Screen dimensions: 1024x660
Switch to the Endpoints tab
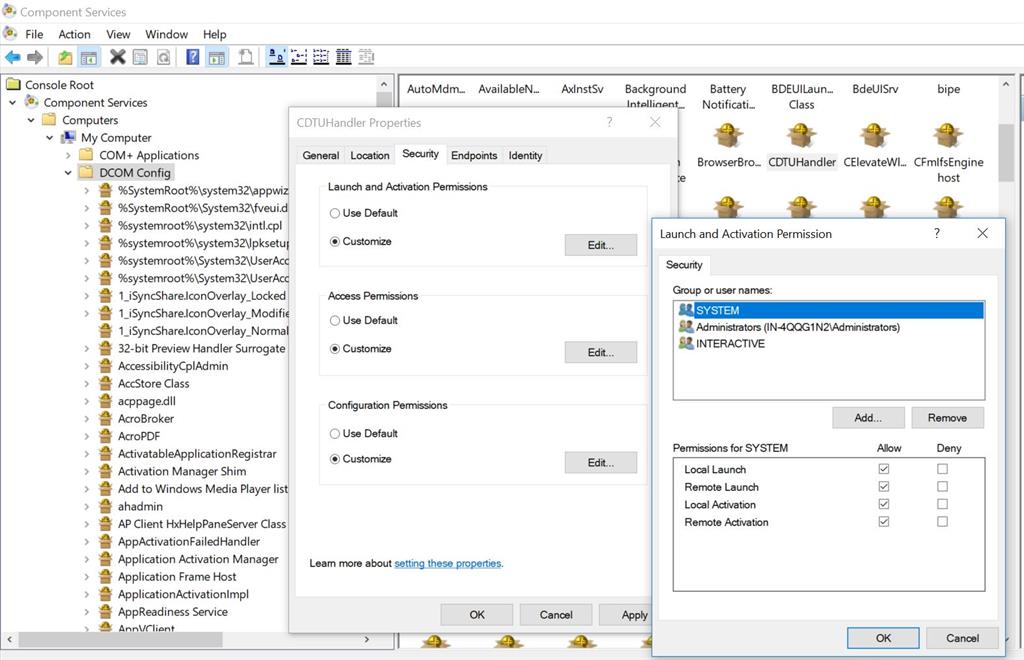pos(474,155)
